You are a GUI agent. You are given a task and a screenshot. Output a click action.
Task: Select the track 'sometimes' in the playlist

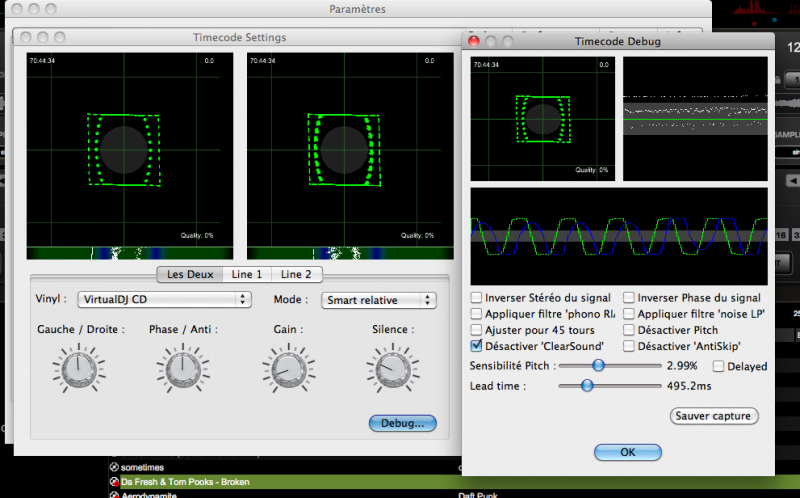coord(142,467)
